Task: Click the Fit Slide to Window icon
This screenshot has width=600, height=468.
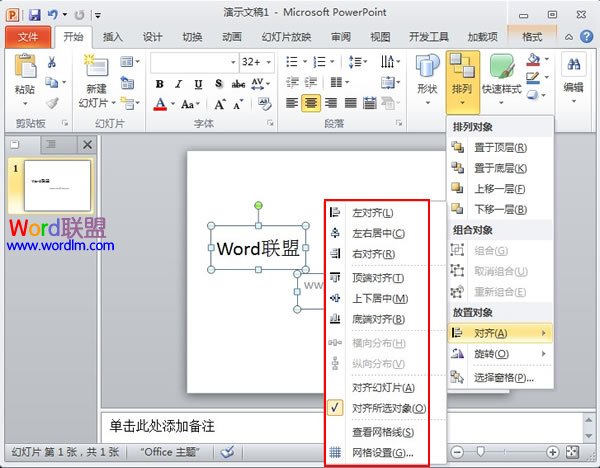Action: pyautogui.click(x=572, y=452)
